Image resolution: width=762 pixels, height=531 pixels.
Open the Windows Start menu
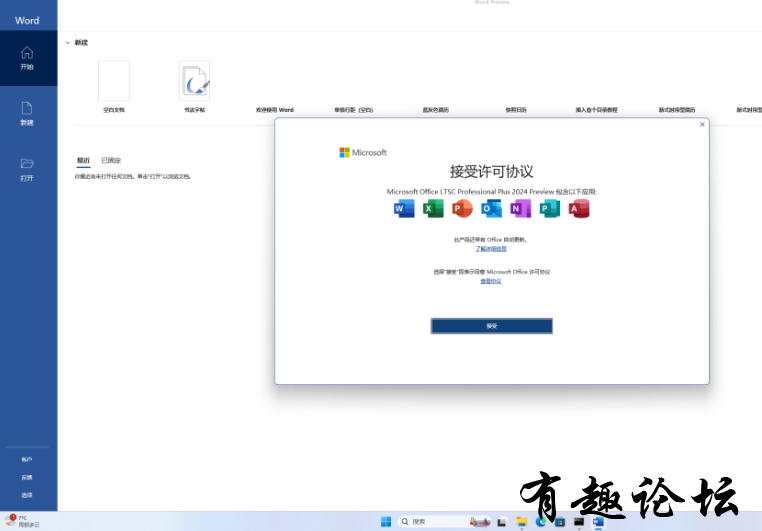(x=386, y=522)
